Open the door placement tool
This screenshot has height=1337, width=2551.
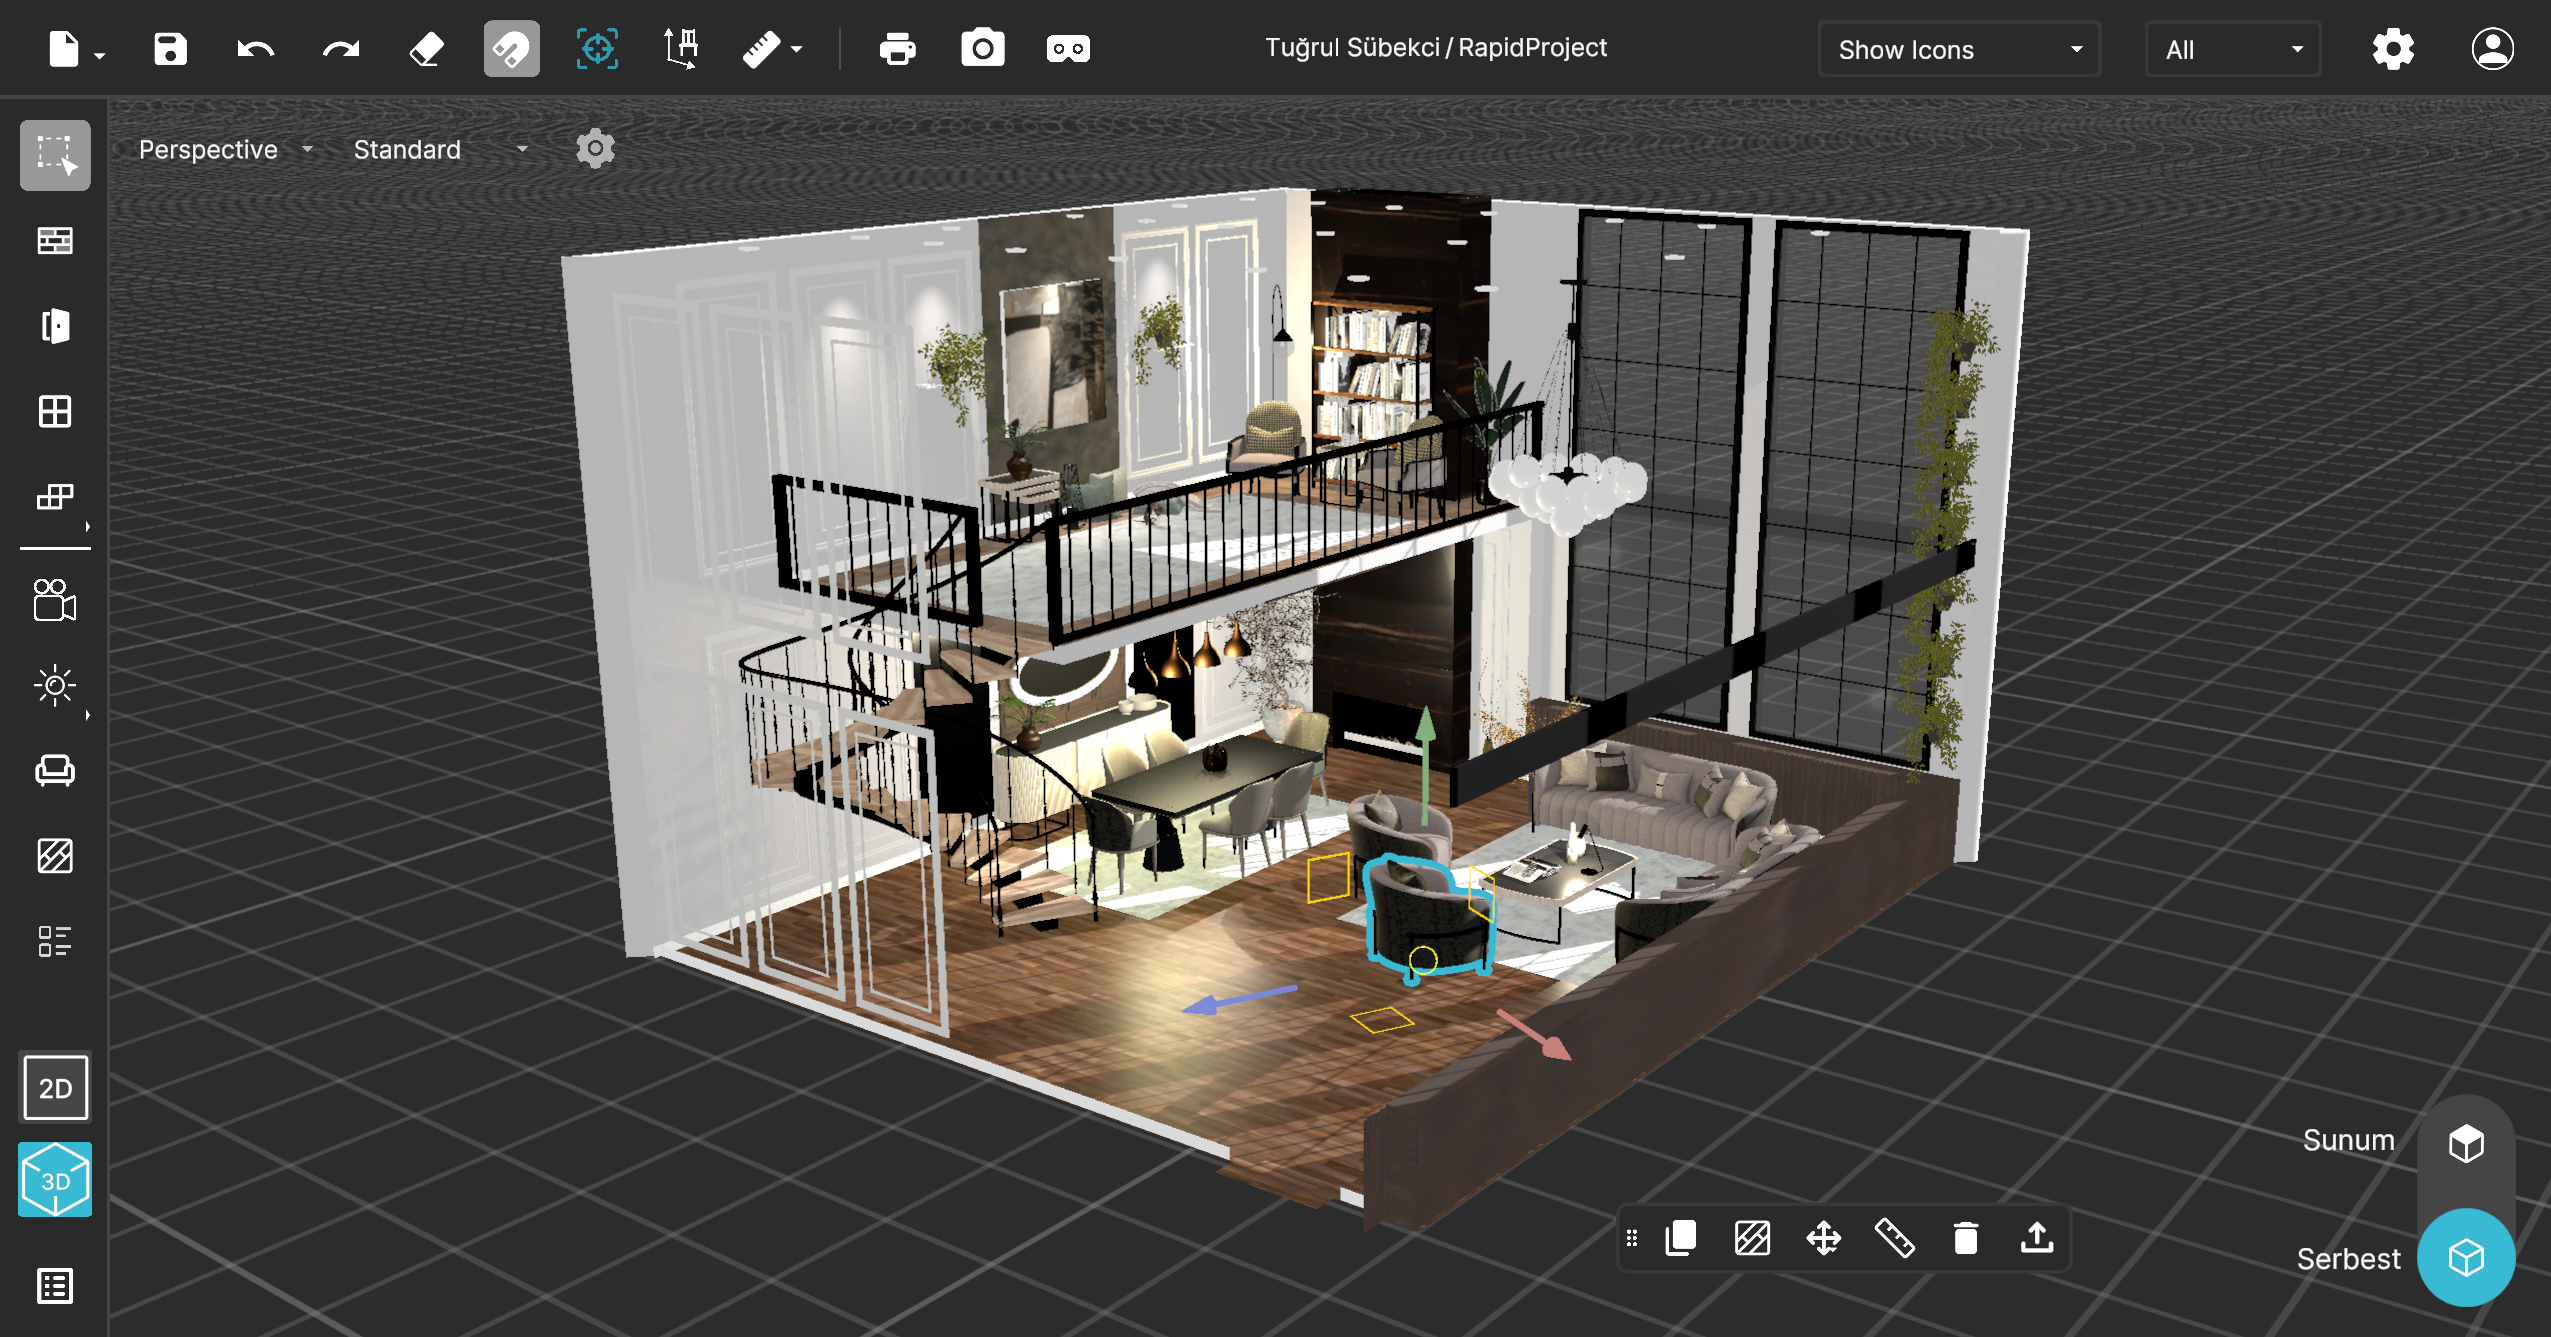(55, 326)
